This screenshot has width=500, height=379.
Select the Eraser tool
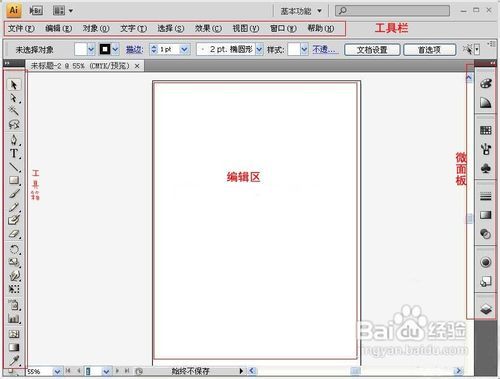point(14,234)
